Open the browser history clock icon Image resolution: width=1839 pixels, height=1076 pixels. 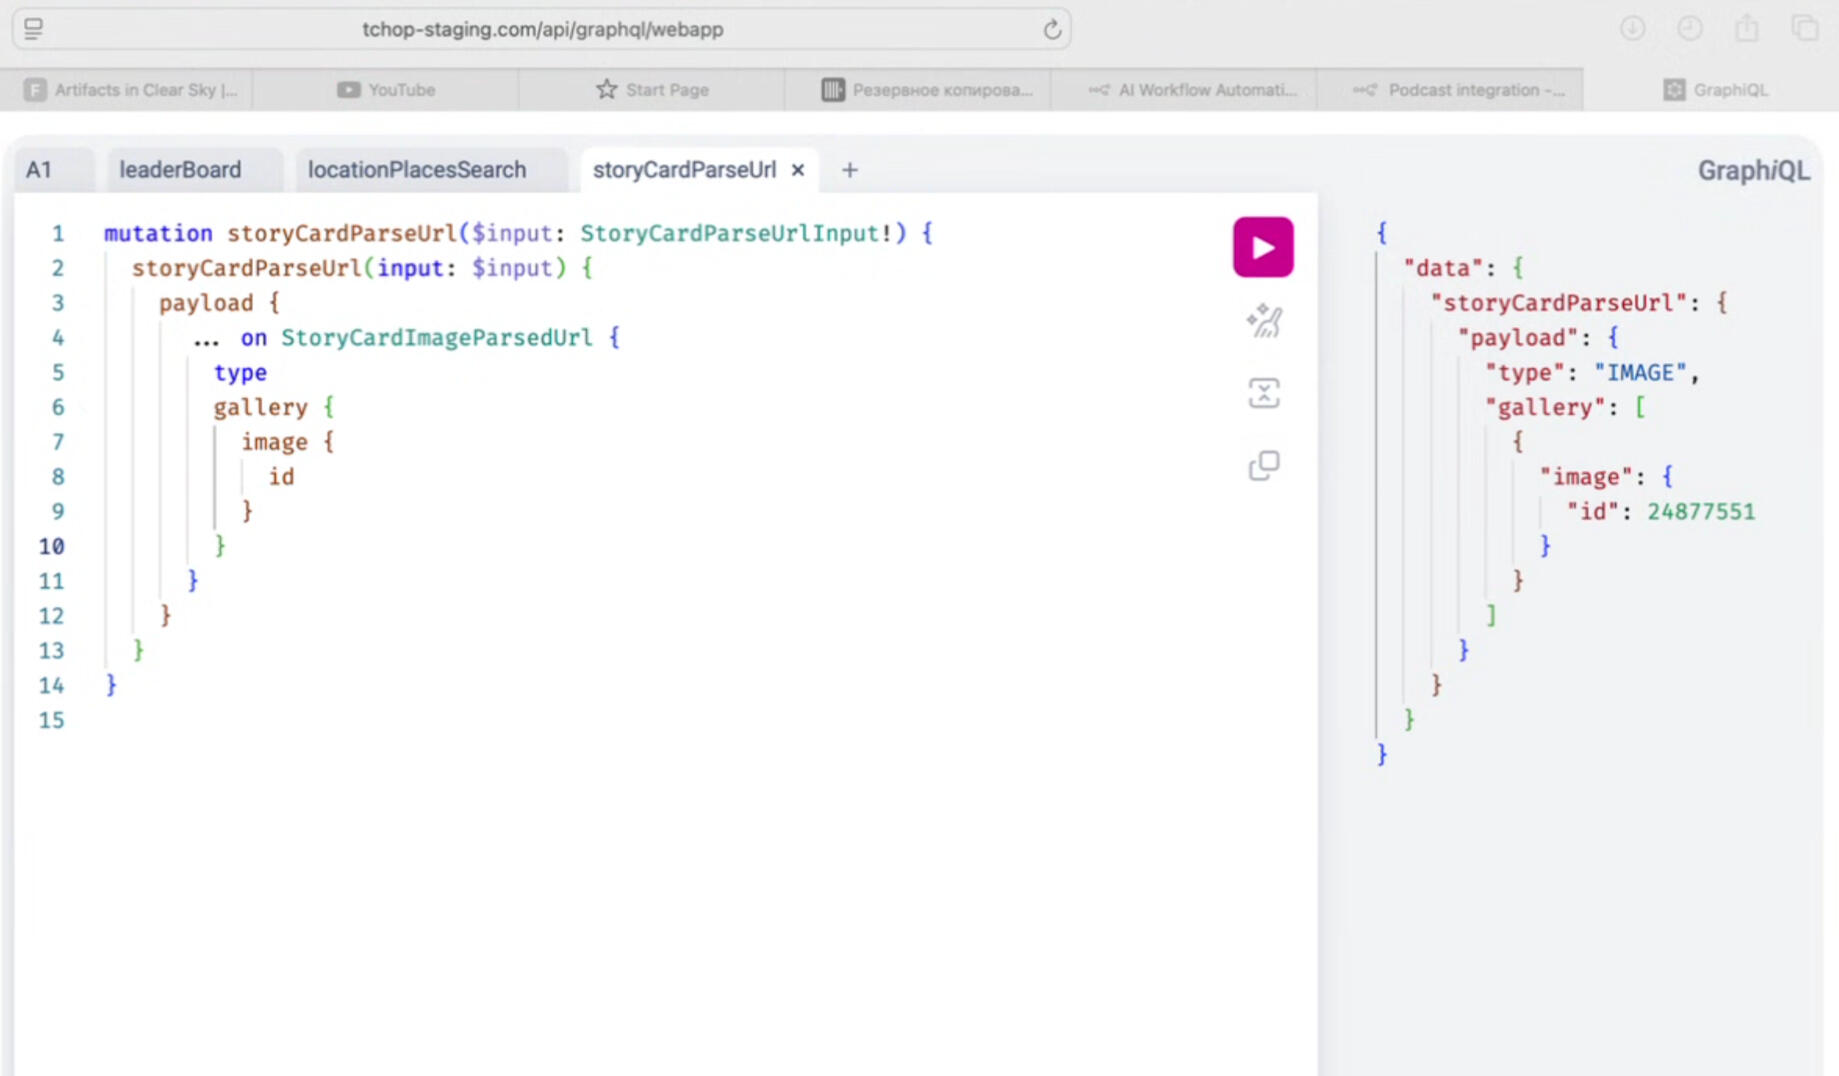coord(1690,29)
